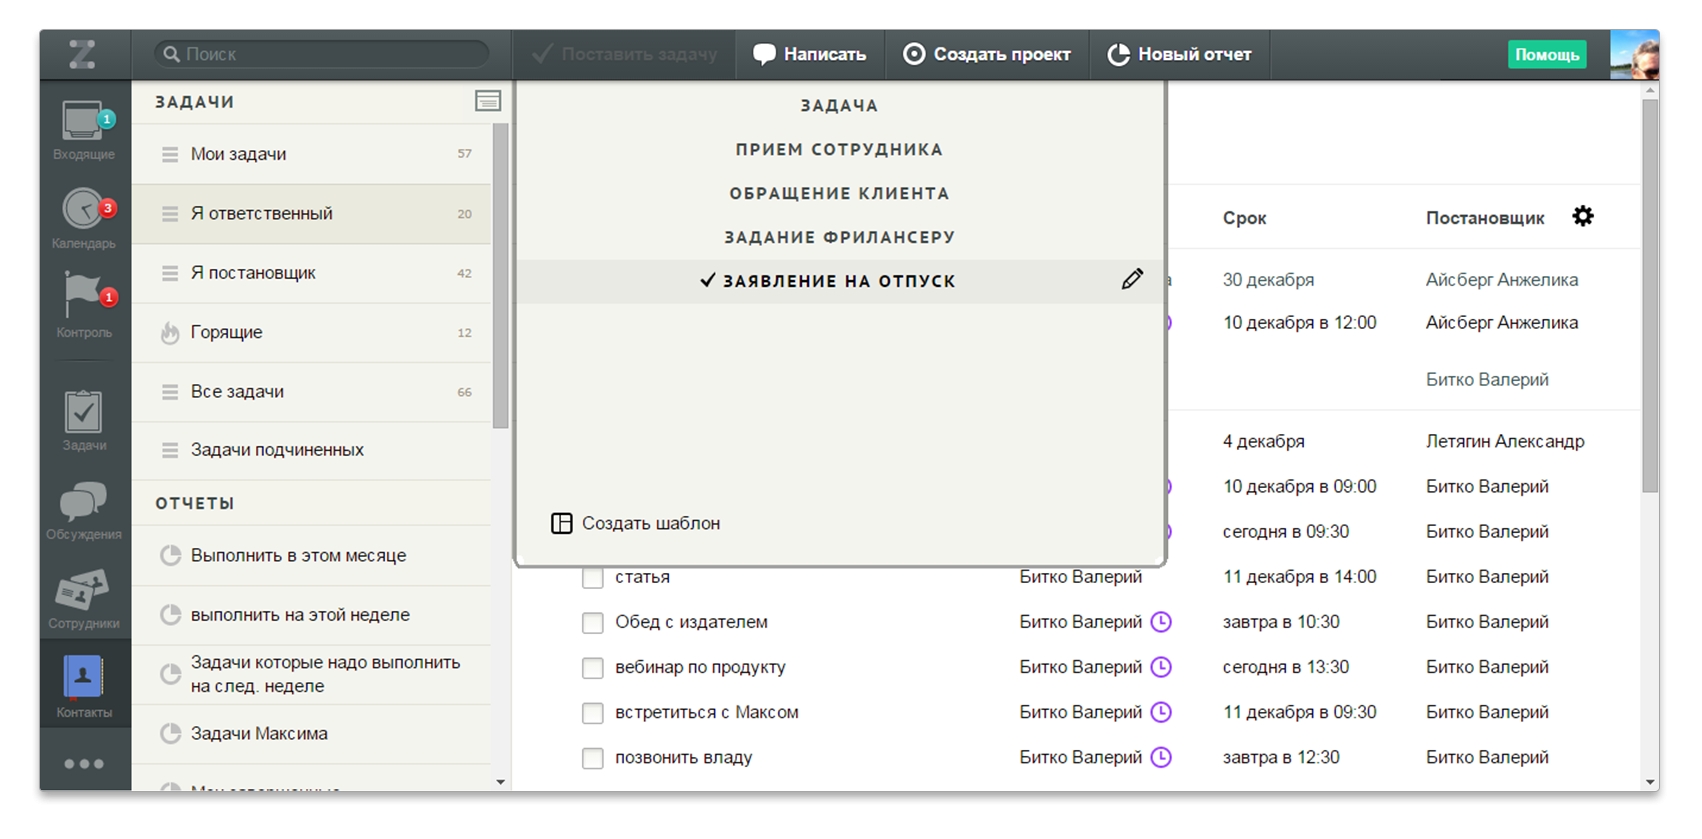
Task: Toggle the task list view icon beside ЗАДАЧИ
Action: click(x=488, y=101)
